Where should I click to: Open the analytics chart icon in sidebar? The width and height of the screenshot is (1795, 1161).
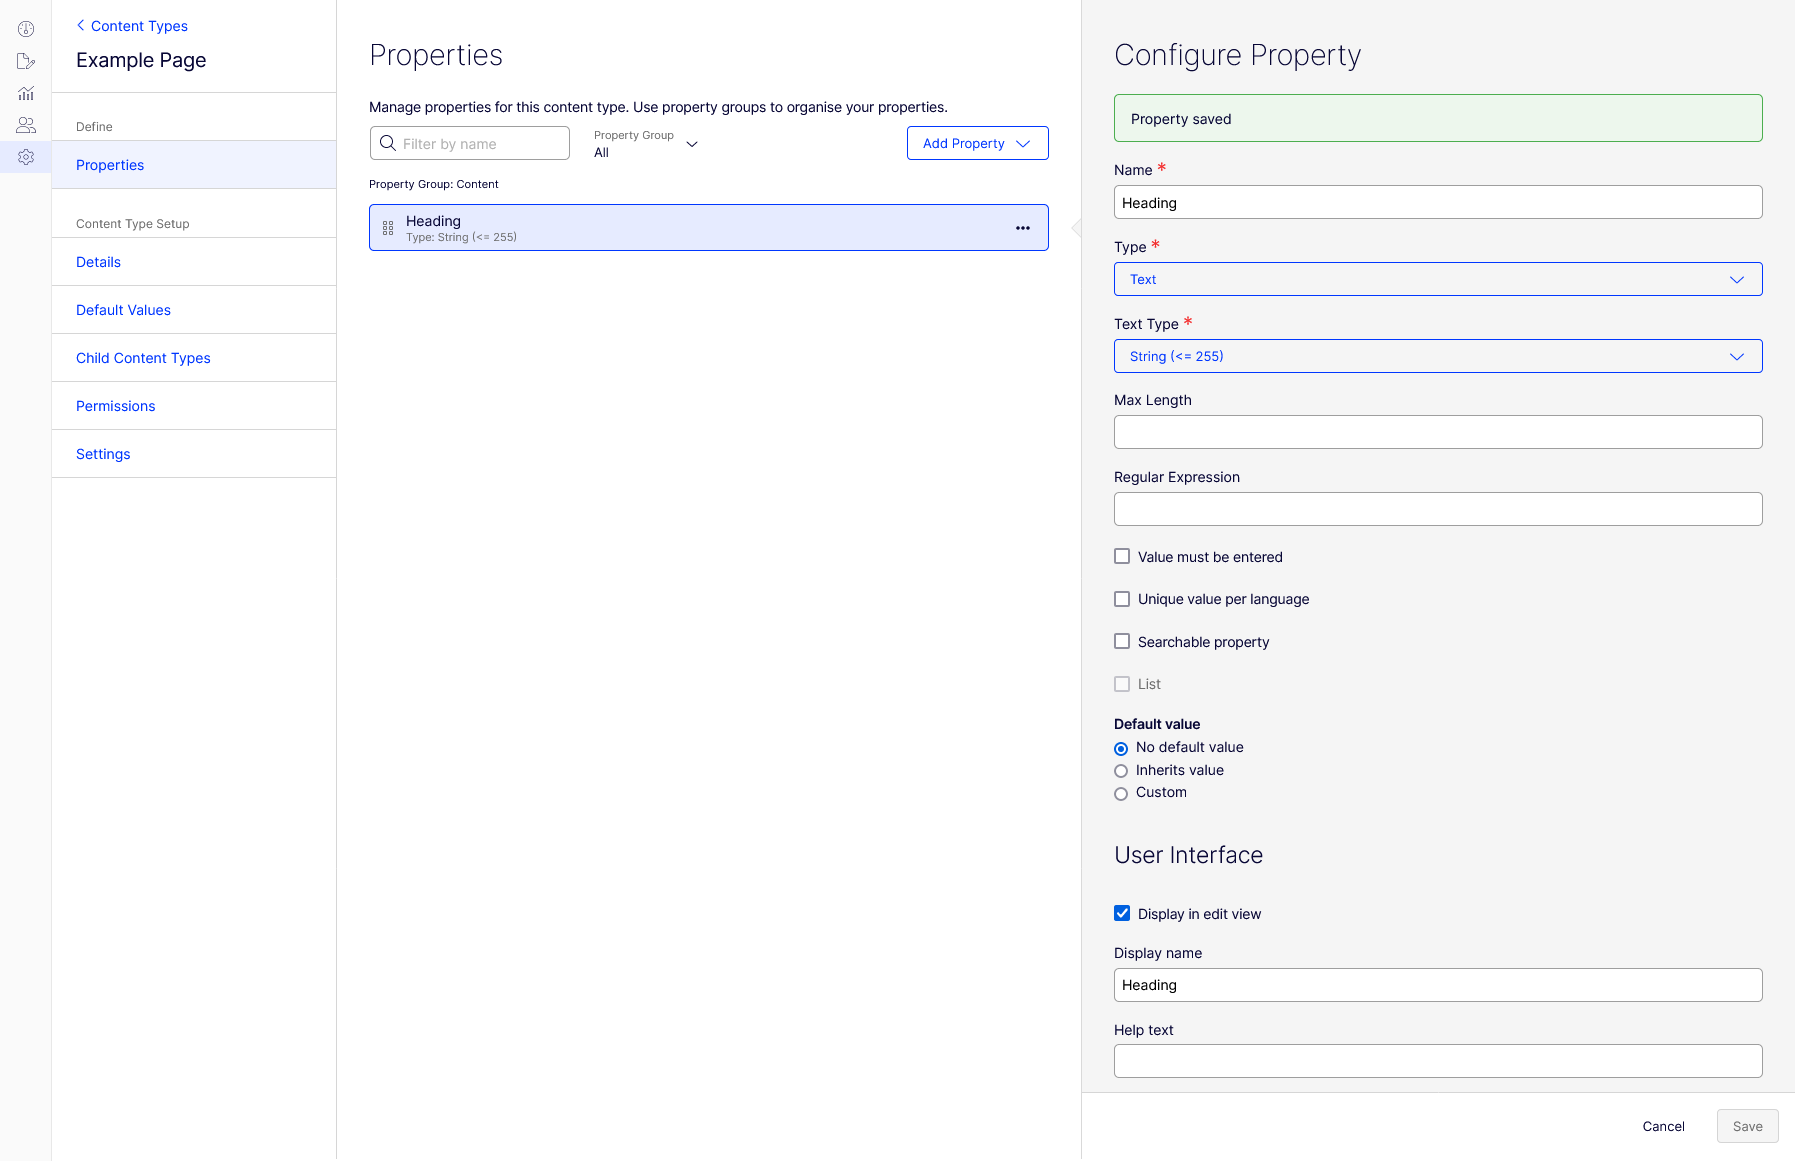[x=26, y=93]
